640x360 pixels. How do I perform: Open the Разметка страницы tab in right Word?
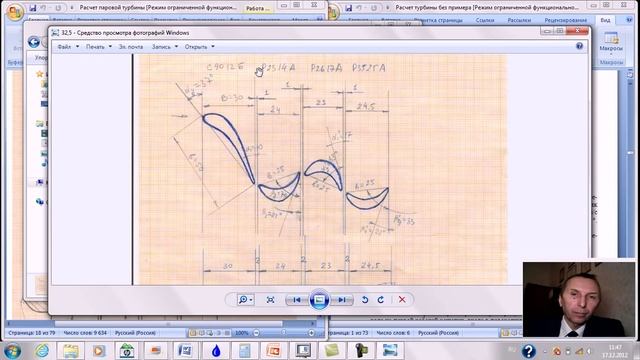coord(438,20)
